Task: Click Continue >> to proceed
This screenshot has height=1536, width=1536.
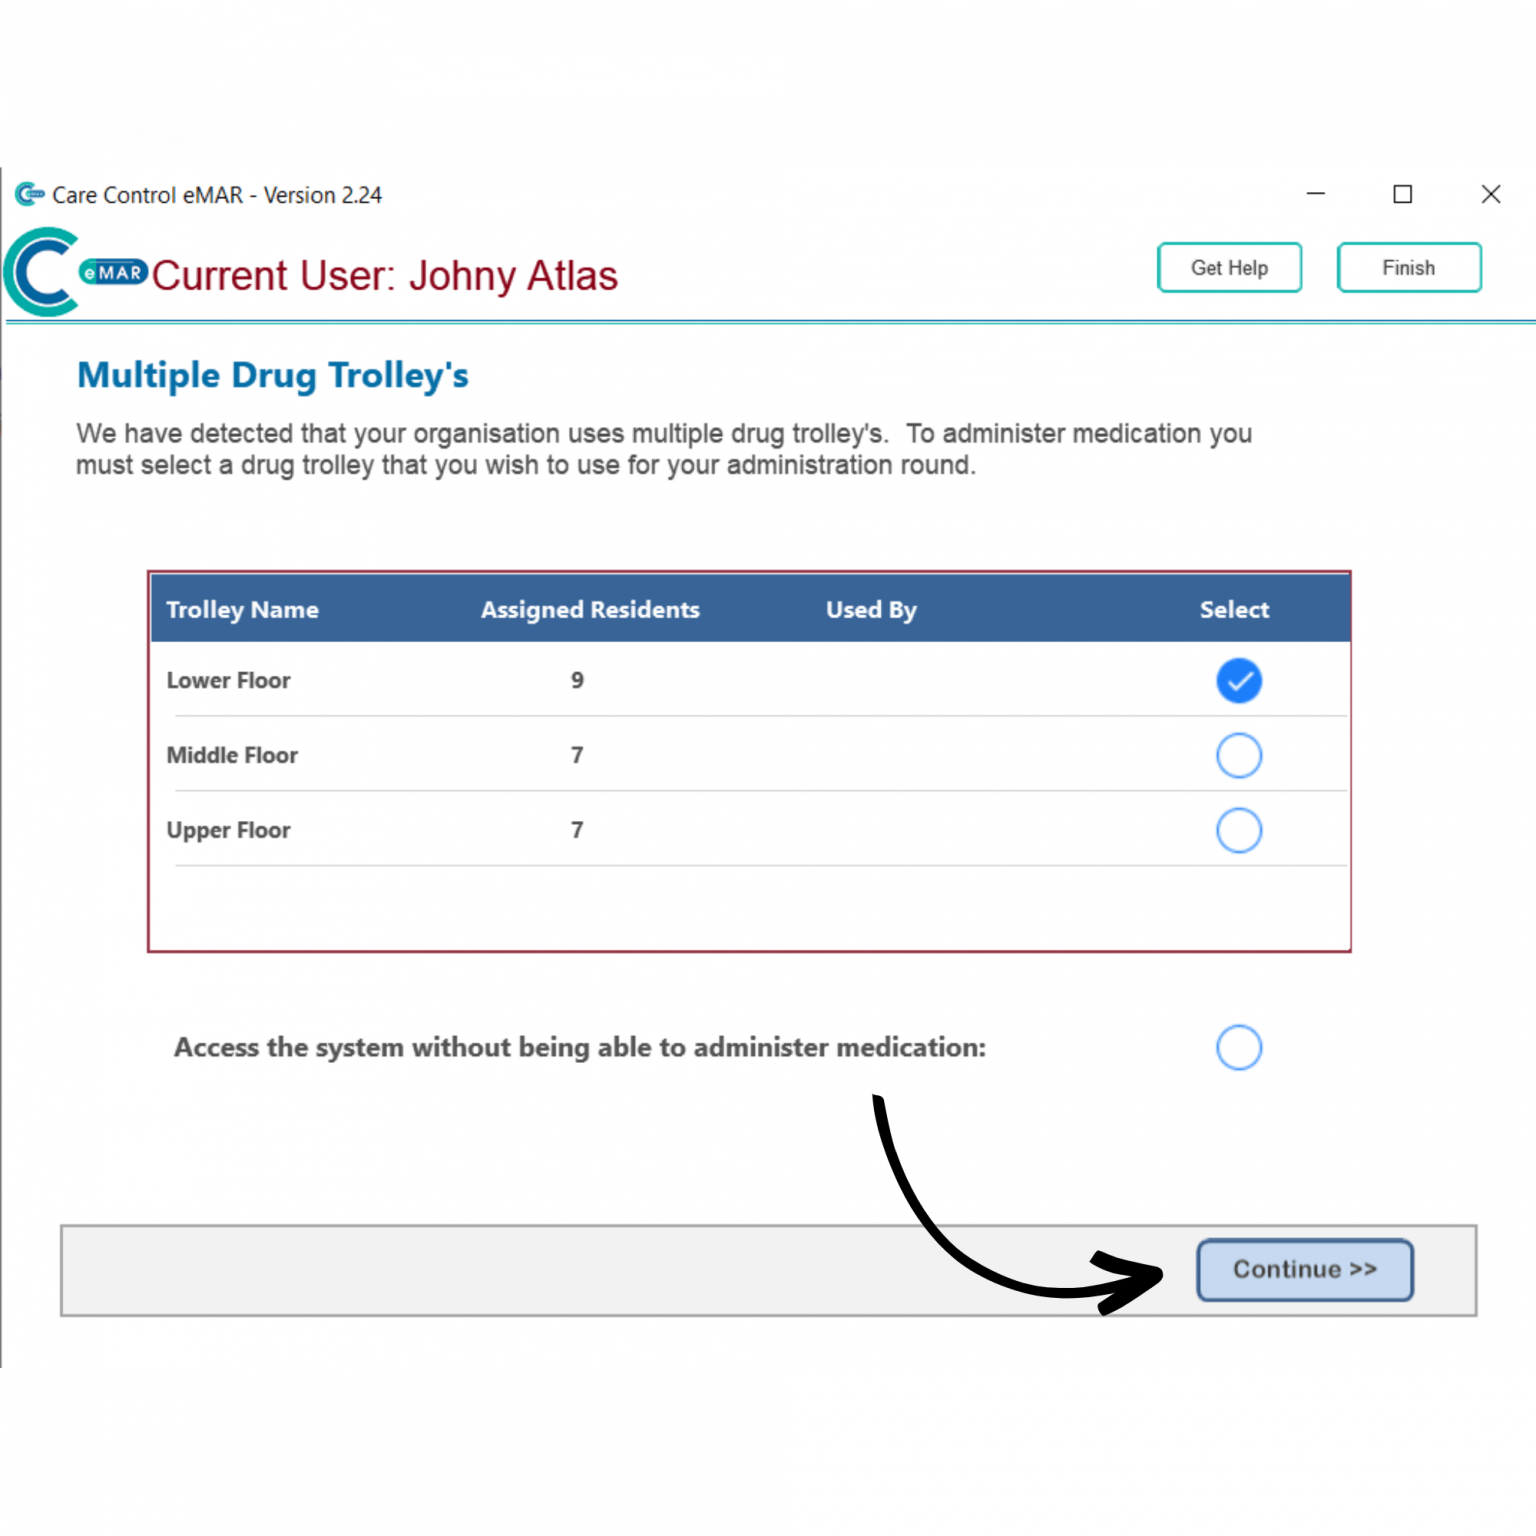Action: click(x=1304, y=1270)
